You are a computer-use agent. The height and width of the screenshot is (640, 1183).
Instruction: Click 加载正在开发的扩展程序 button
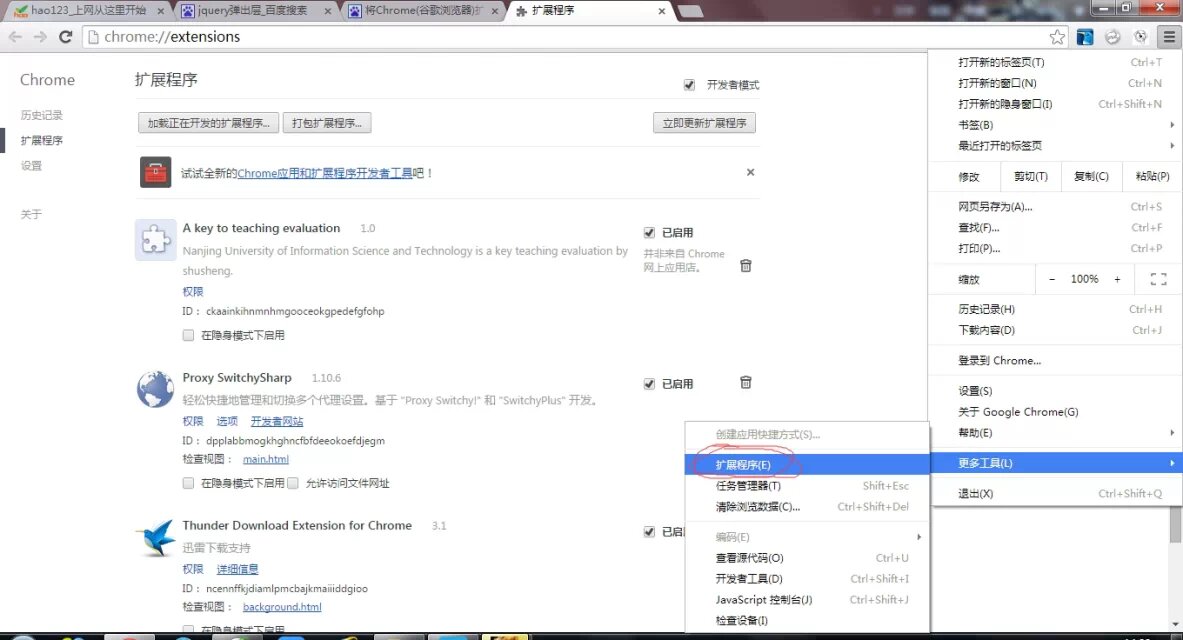point(208,123)
